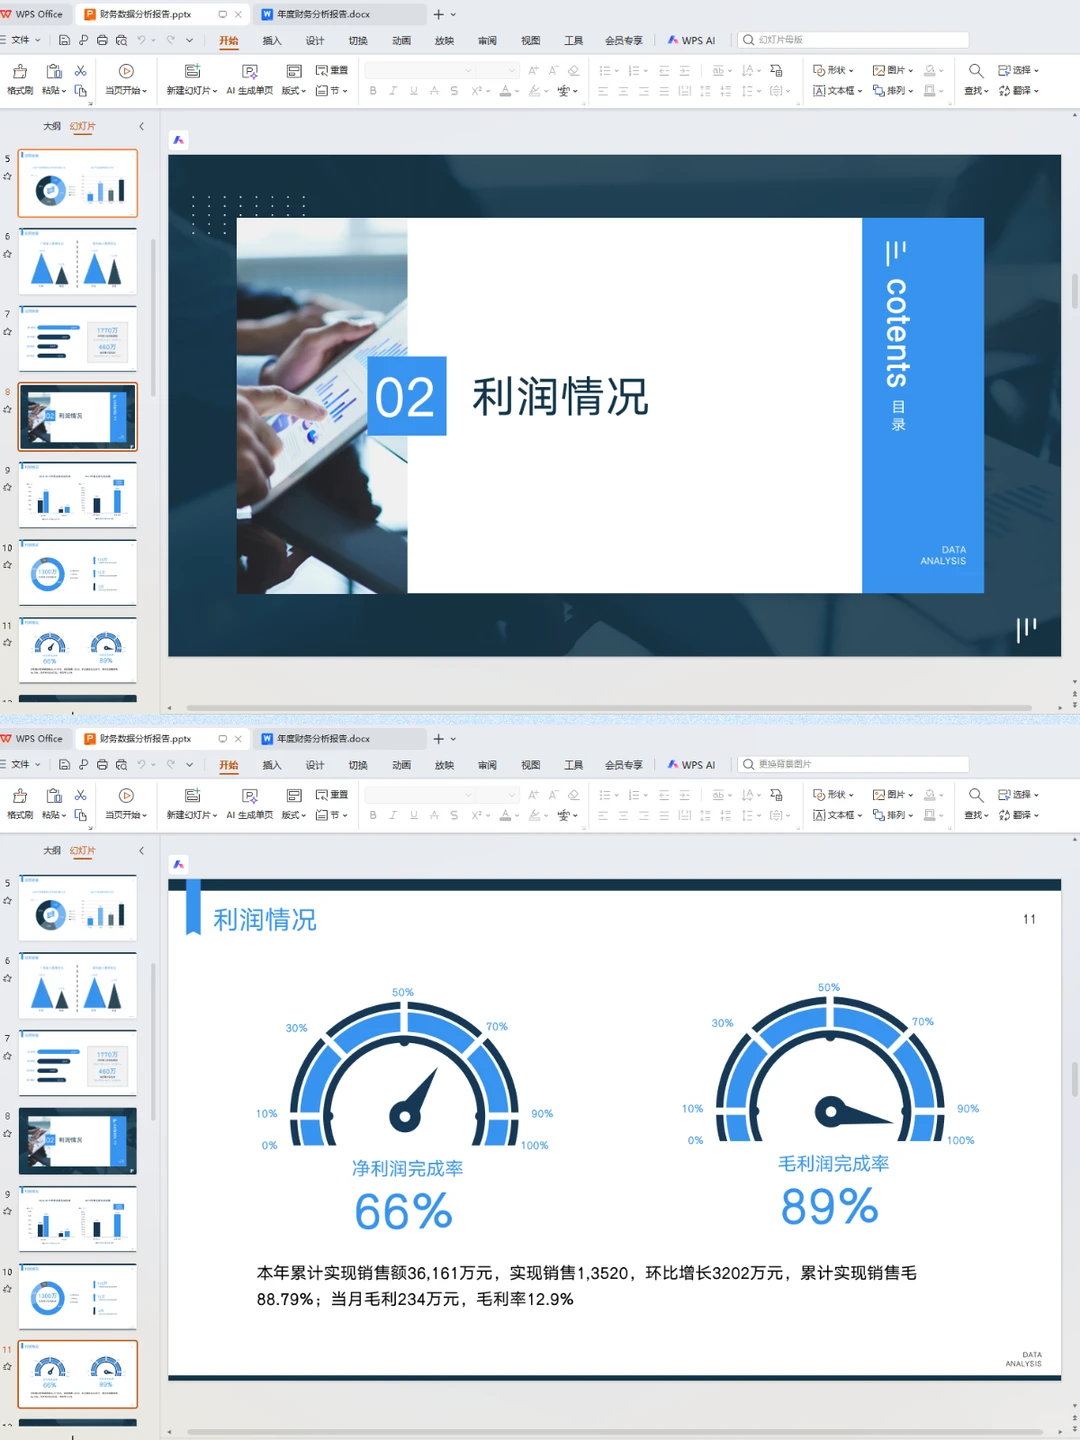Image resolution: width=1080 pixels, height=1440 pixels.
Task: Click increase font size icon in top window
Action: pyautogui.click(x=533, y=70)
